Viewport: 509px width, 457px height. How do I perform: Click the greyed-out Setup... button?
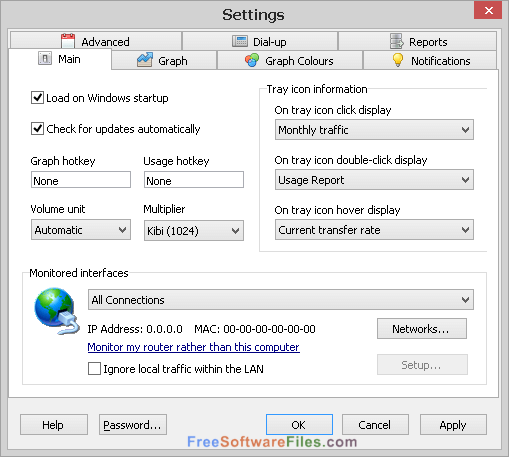coord(422,365)
